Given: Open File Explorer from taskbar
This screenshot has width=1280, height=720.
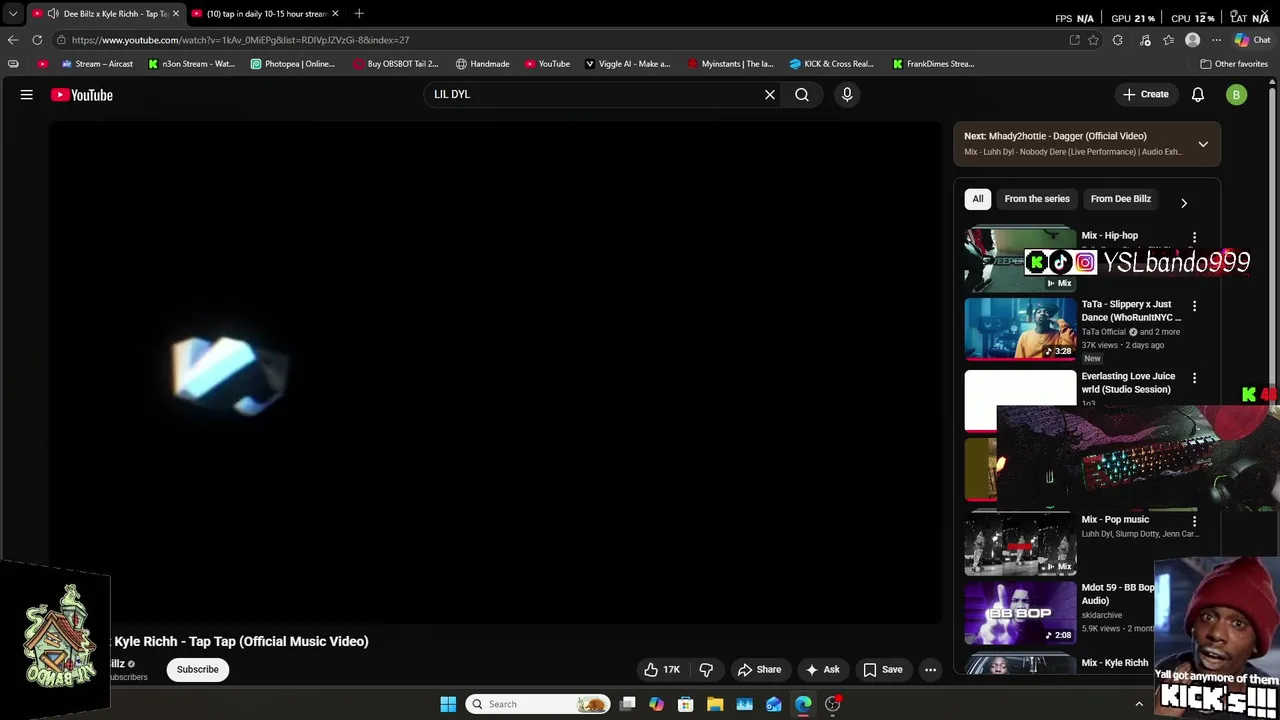Looking at the screenshot, I should 715,704.
